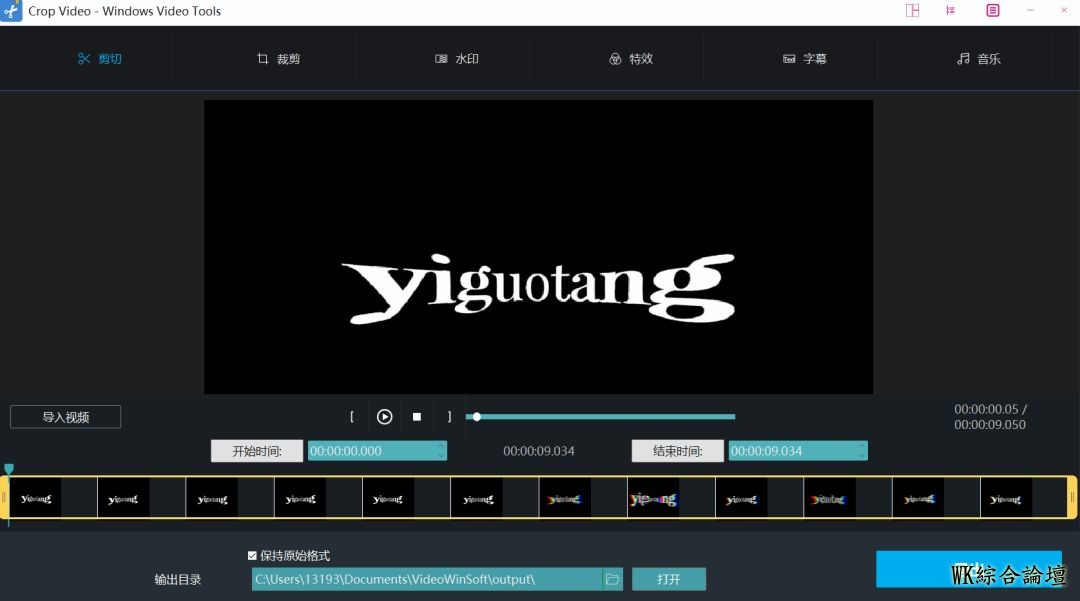The image size is (1080, 601).
Task: Toggle the 保持原始格式 checkbox
Action: click(x=252, y=556)
